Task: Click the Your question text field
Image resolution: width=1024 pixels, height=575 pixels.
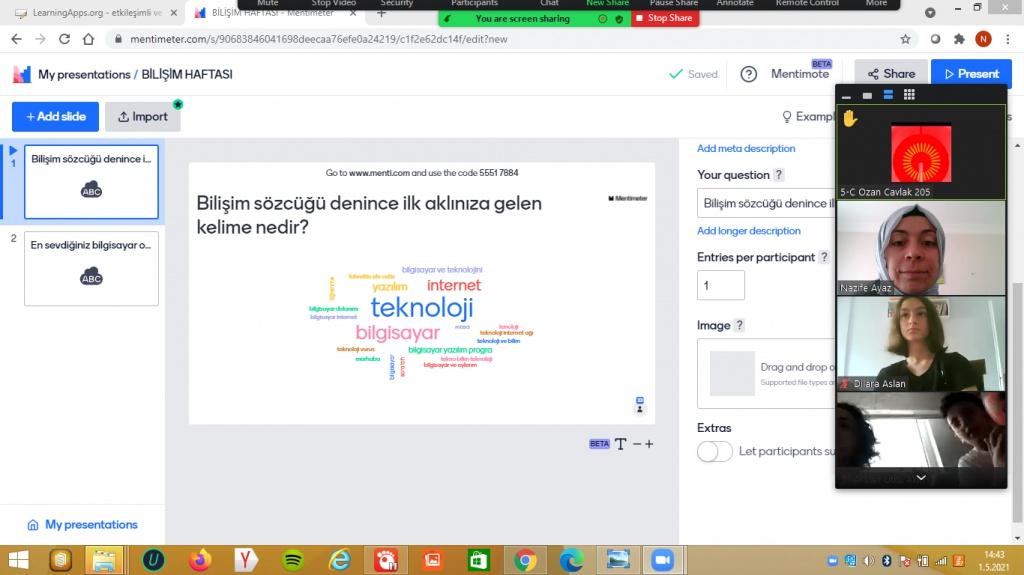Action: click(x=766, y=203)
